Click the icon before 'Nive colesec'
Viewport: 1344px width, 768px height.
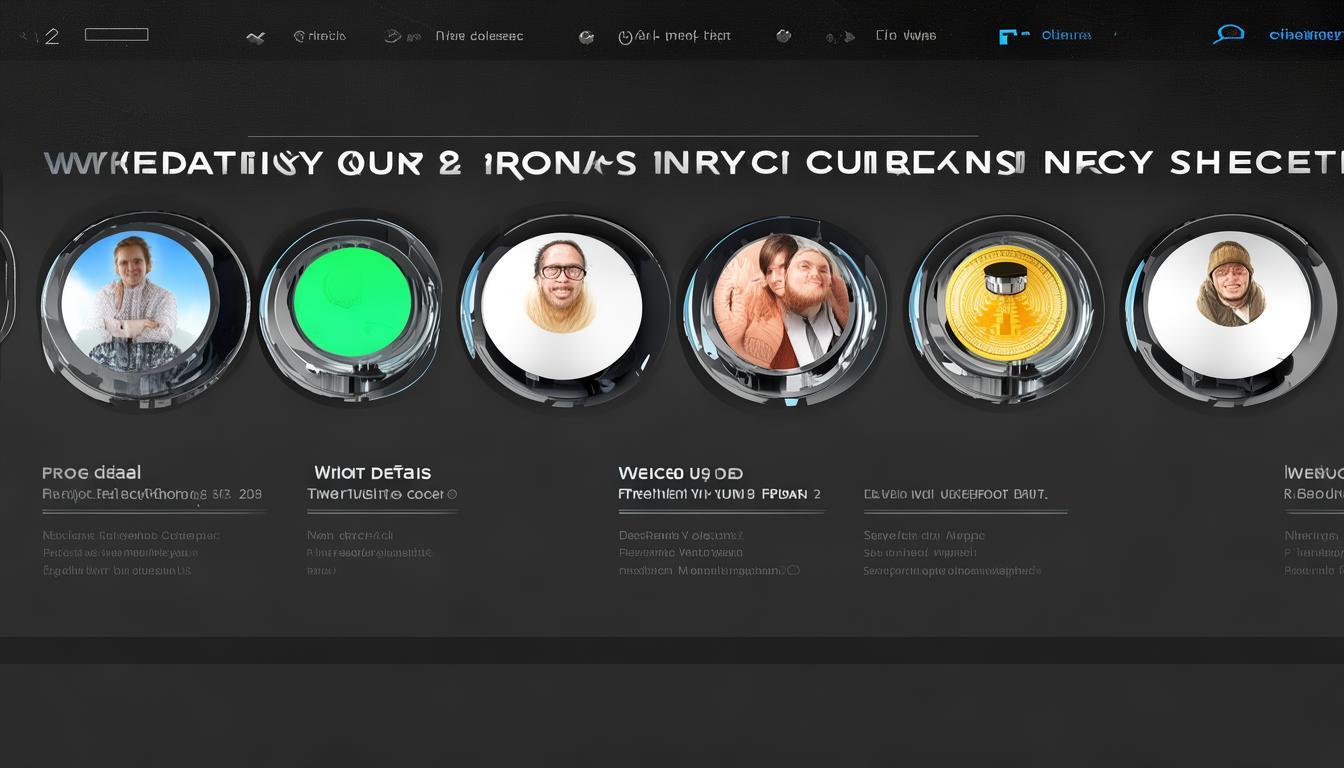coord(393,36)
